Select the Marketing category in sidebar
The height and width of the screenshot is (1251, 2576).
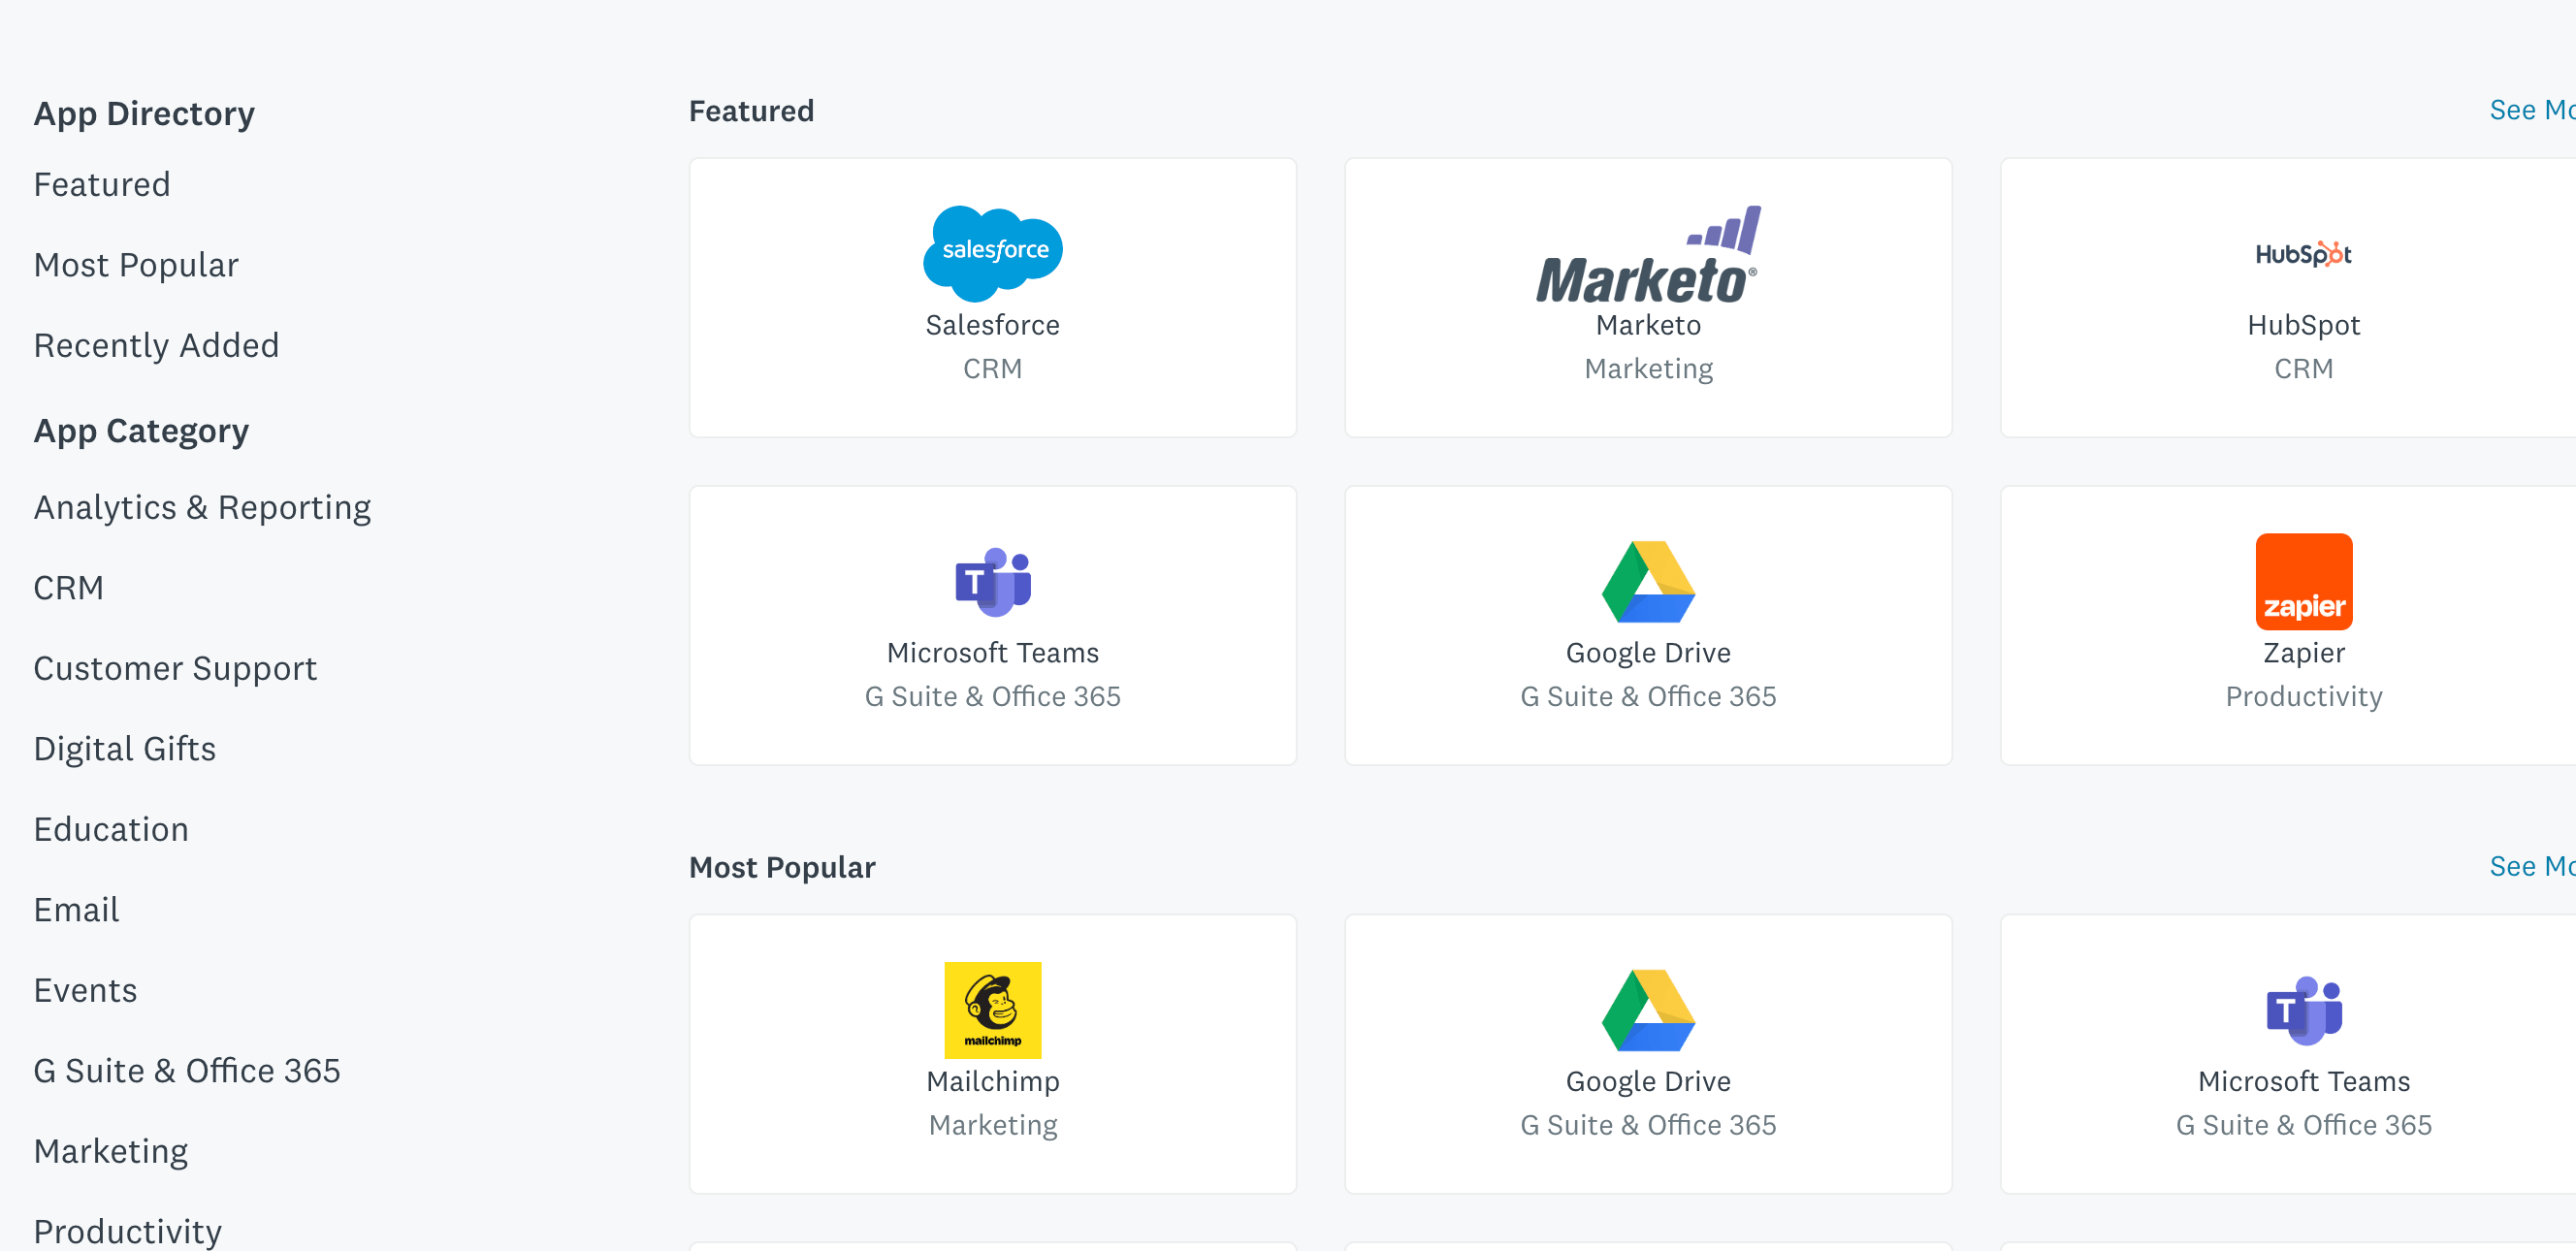111,1152
